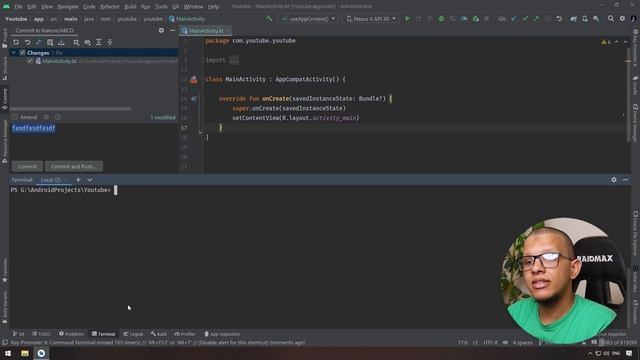Click the Rollback undo icon in main toolbar
Image resolution: width=640 pixels, height=360 pixels.
click(559, 19)
